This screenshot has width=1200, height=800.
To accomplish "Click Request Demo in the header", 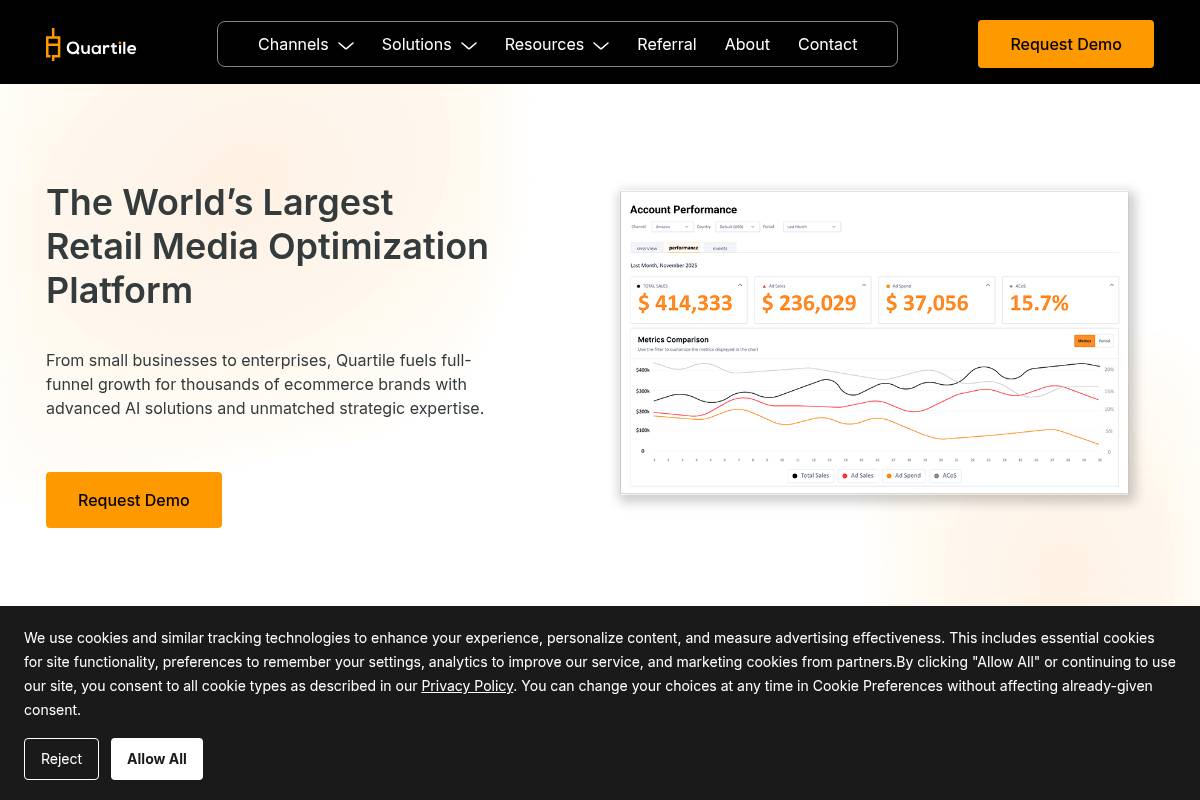I will 1066,44.
